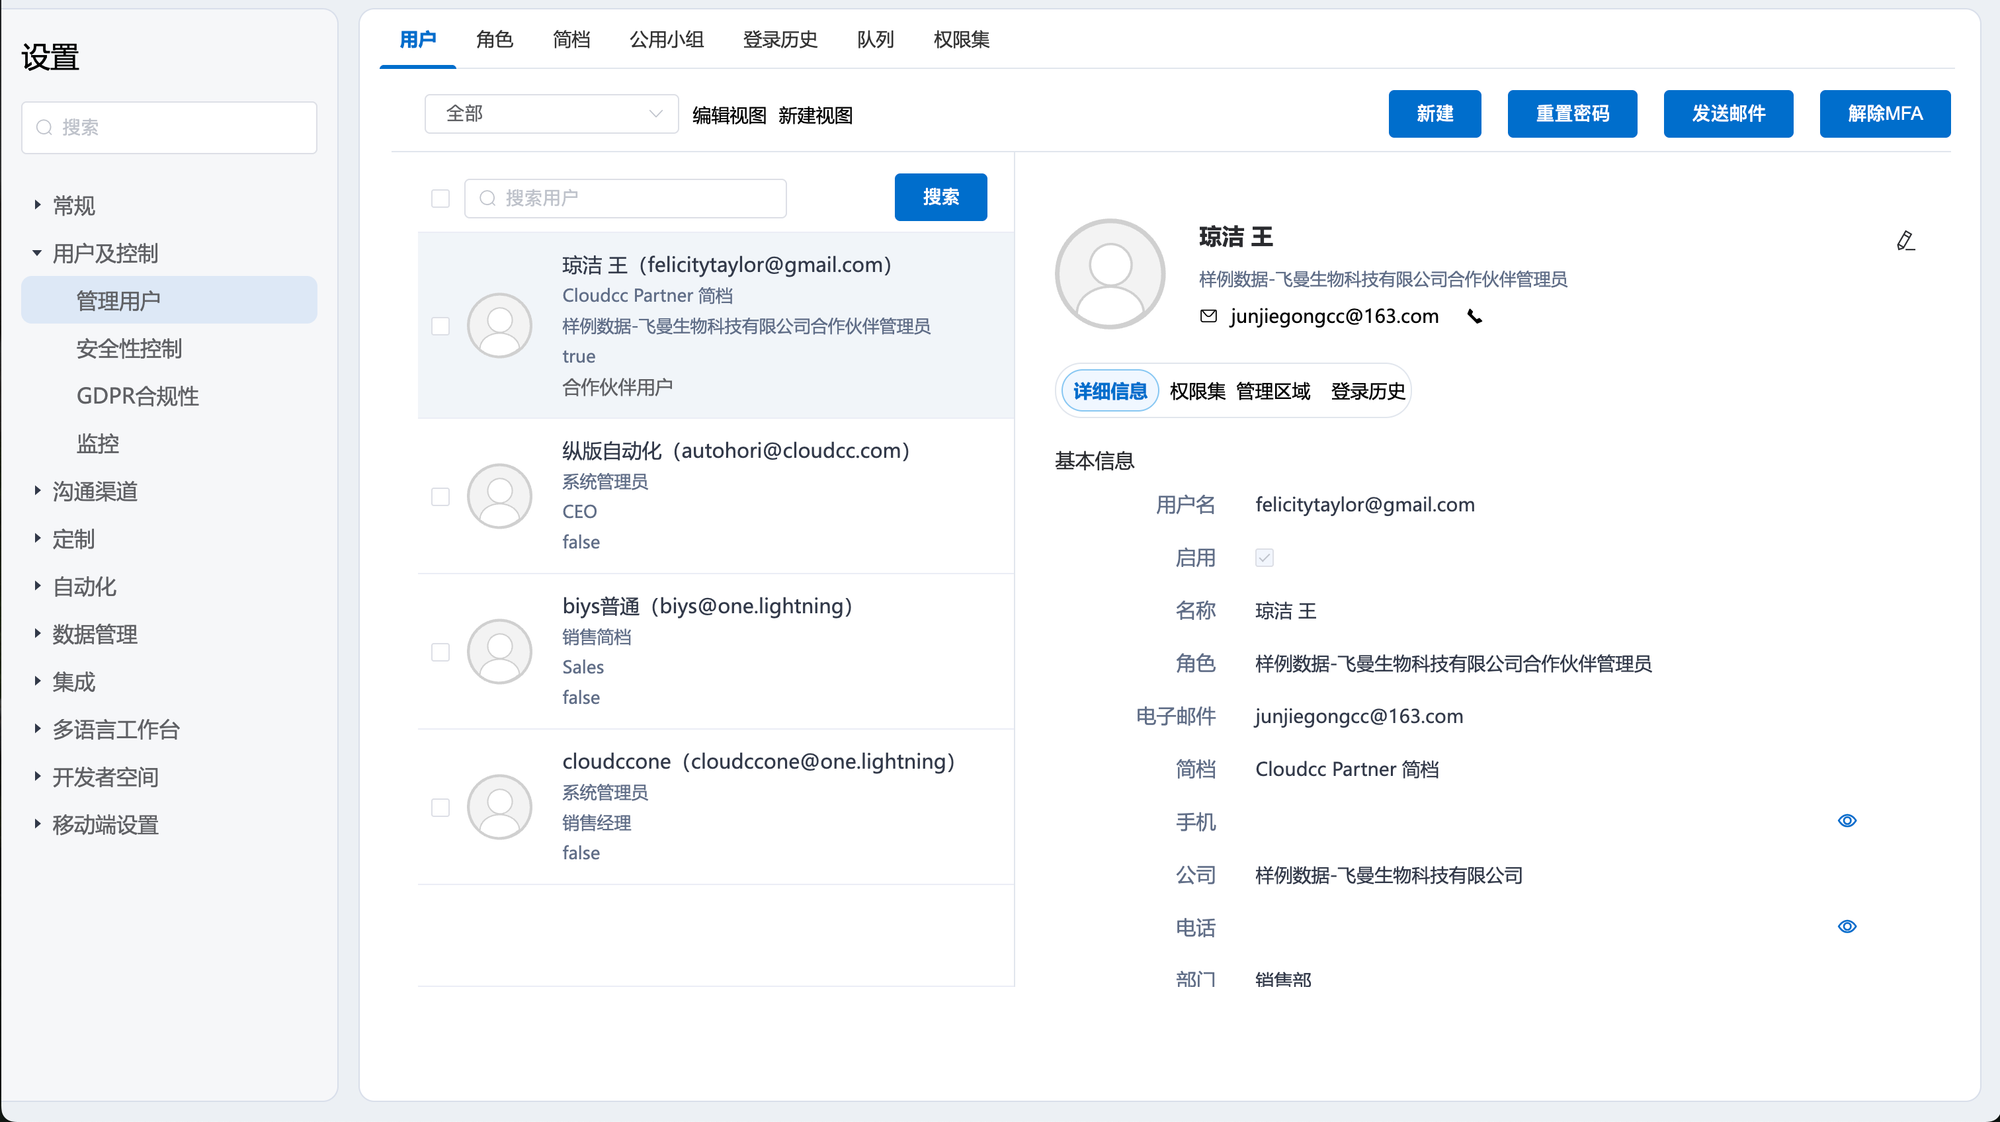Viewport: 2000px width, 1122px height.
Task: Click the phone icon beside the email
Action: pos(1474,317)
